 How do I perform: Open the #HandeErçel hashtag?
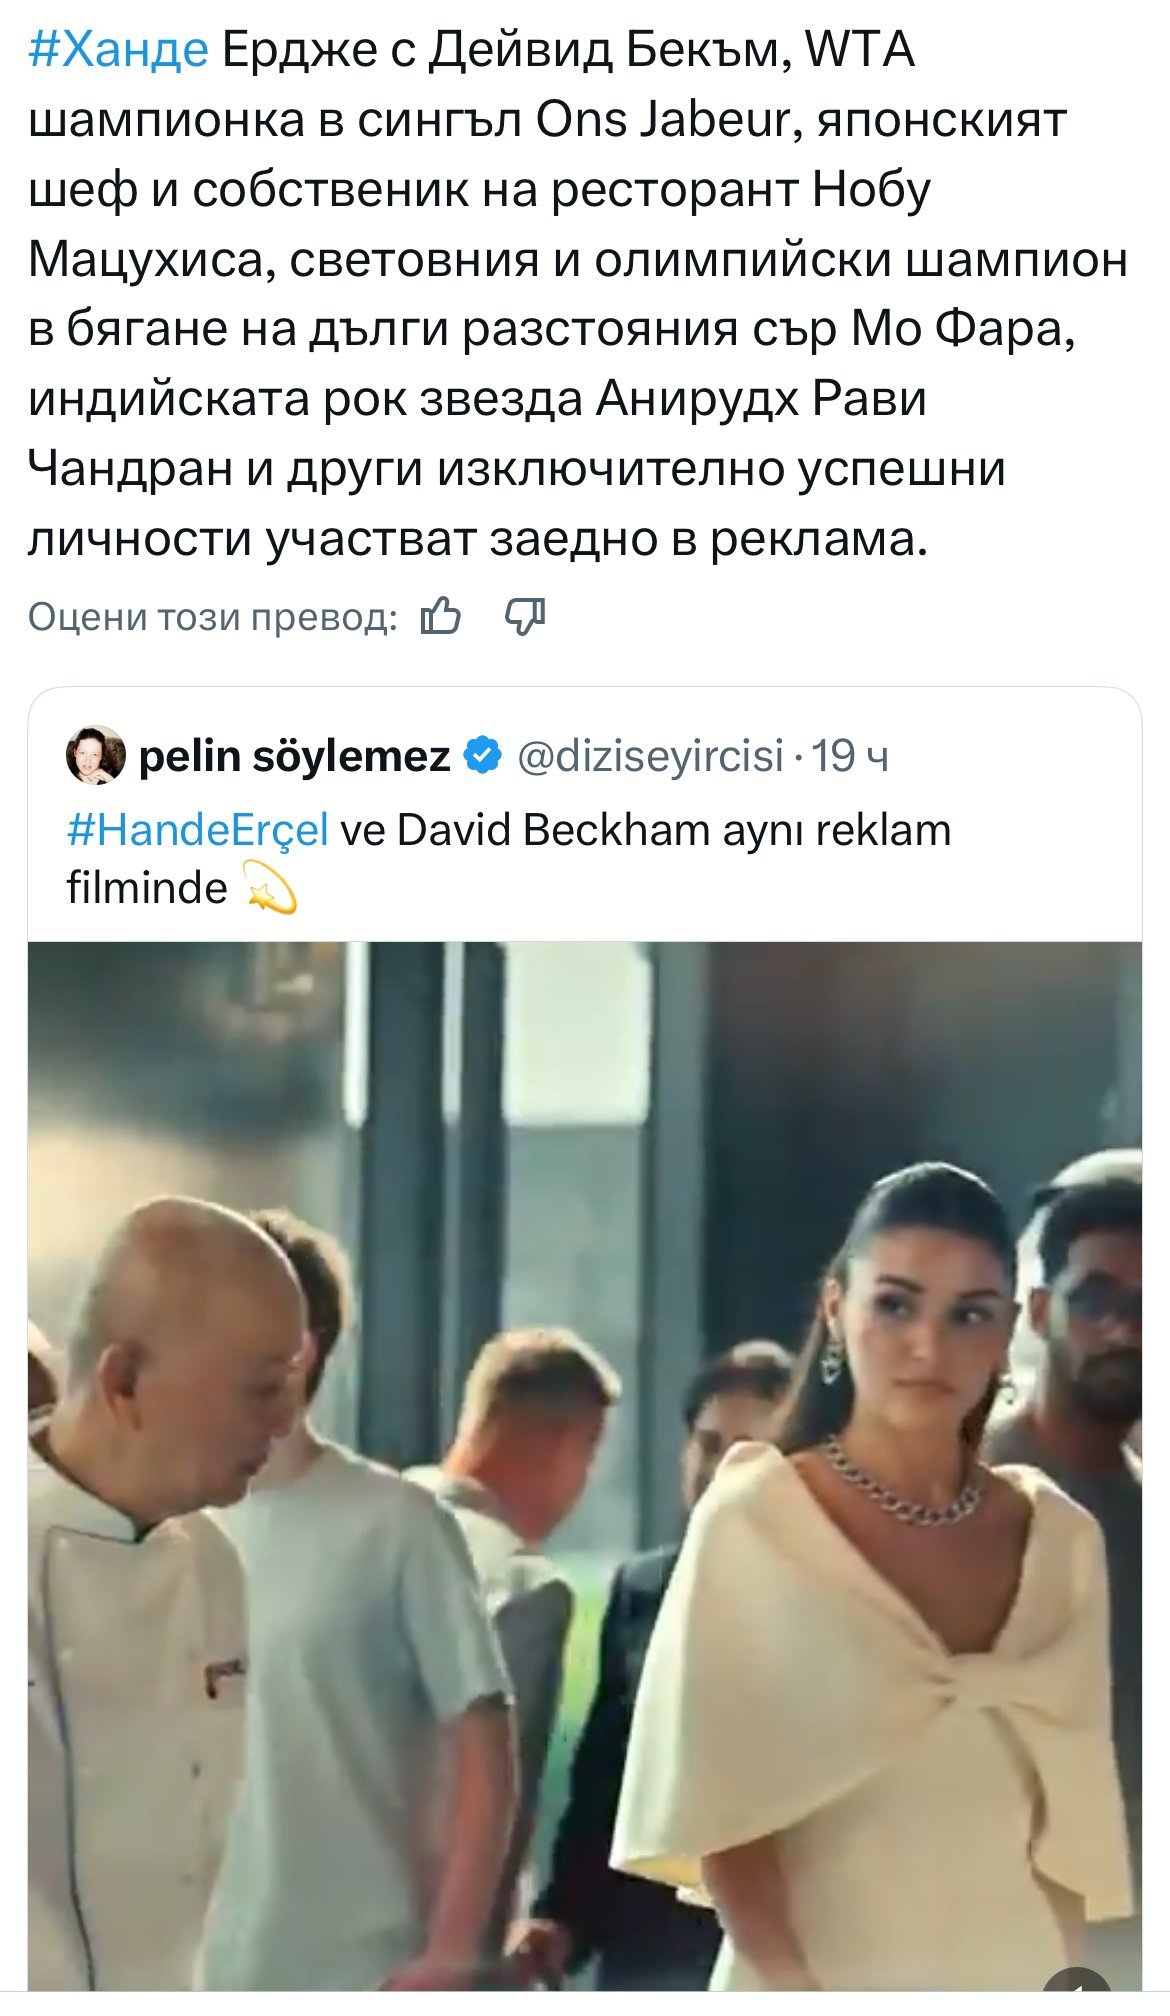pos(197,830)
